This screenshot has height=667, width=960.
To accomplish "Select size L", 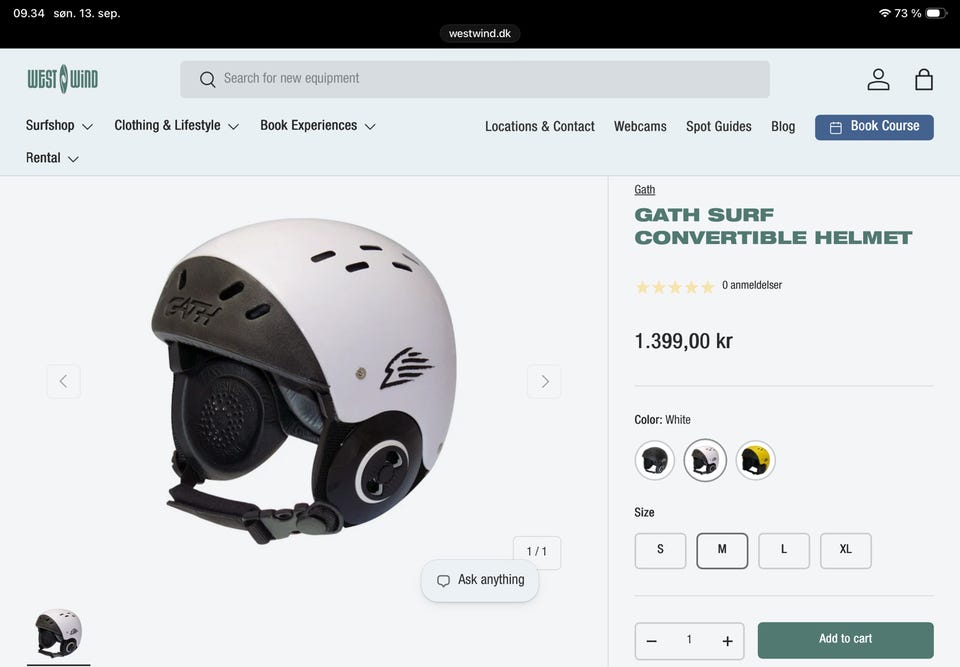I will pyautogui.click(x=784, y=551).
